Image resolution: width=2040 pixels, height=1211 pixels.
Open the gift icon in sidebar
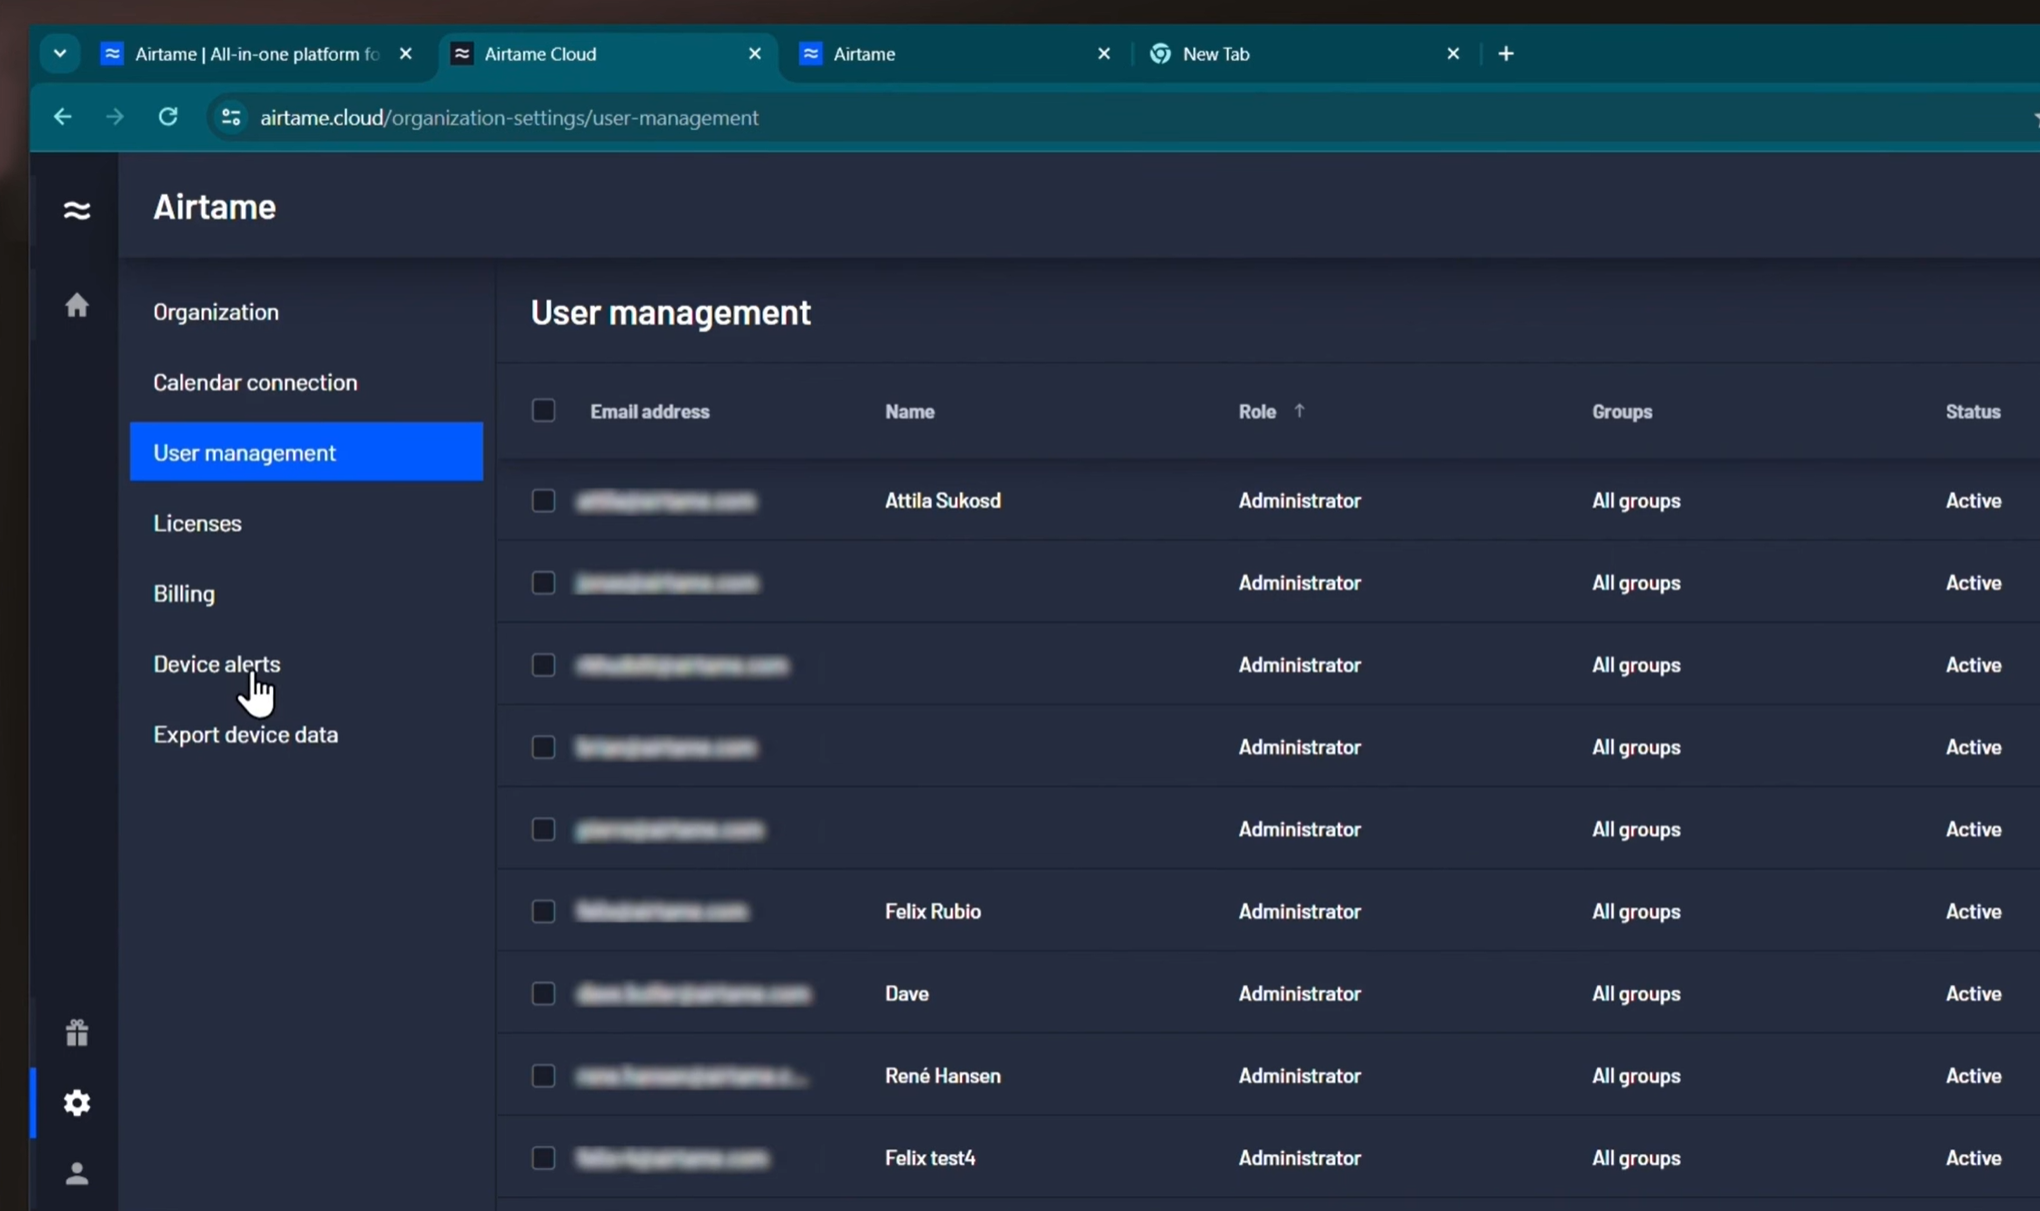point(77,1032)
